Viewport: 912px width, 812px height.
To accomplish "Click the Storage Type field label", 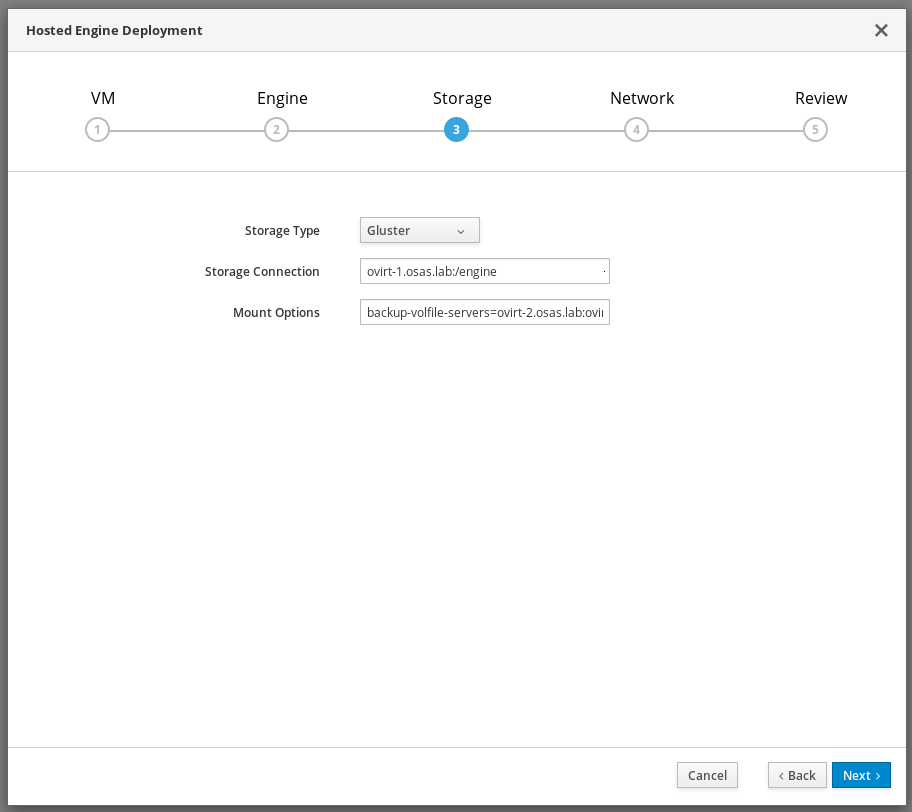I will [x=282, y=231].
